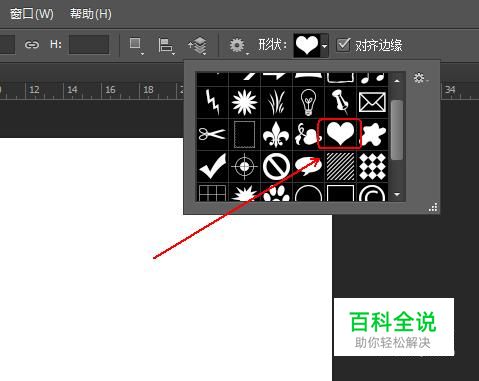Click the shape list scroll down arrow
Viewport: 479px width, 381px height.
pyautogui.click(x=397, y=194)
